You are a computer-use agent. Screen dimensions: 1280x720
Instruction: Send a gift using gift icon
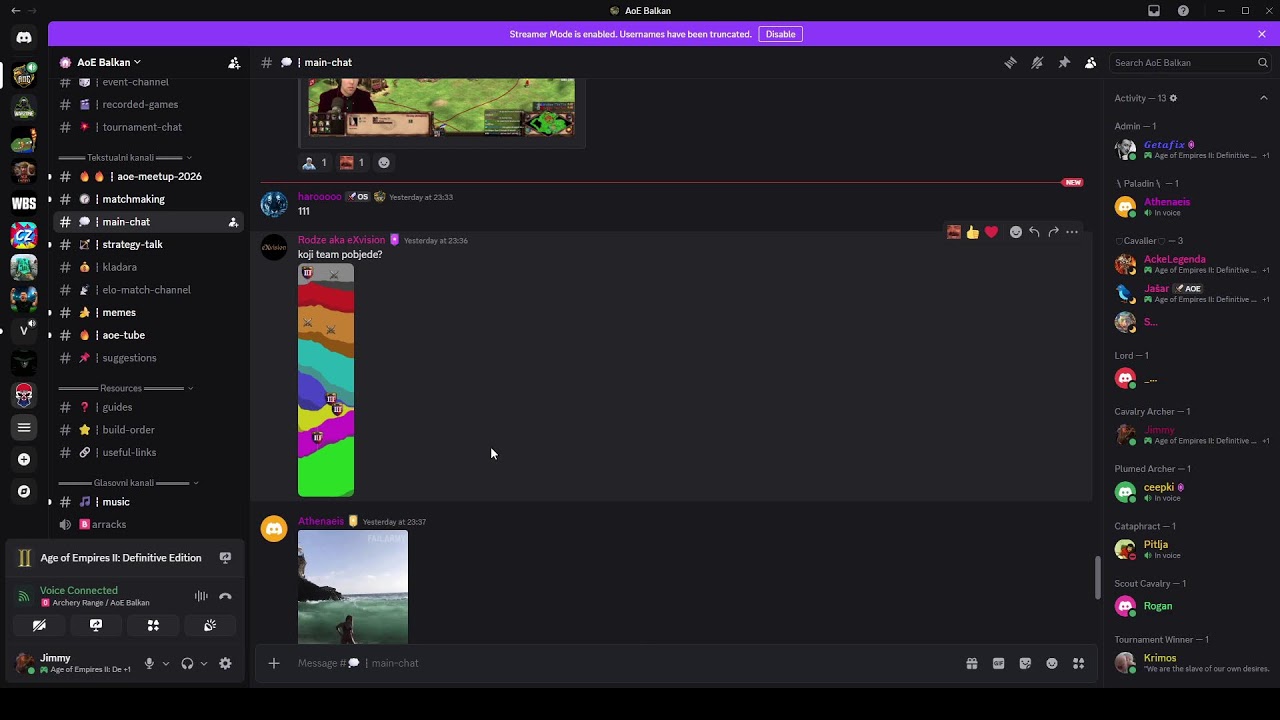tap(971, 663)
